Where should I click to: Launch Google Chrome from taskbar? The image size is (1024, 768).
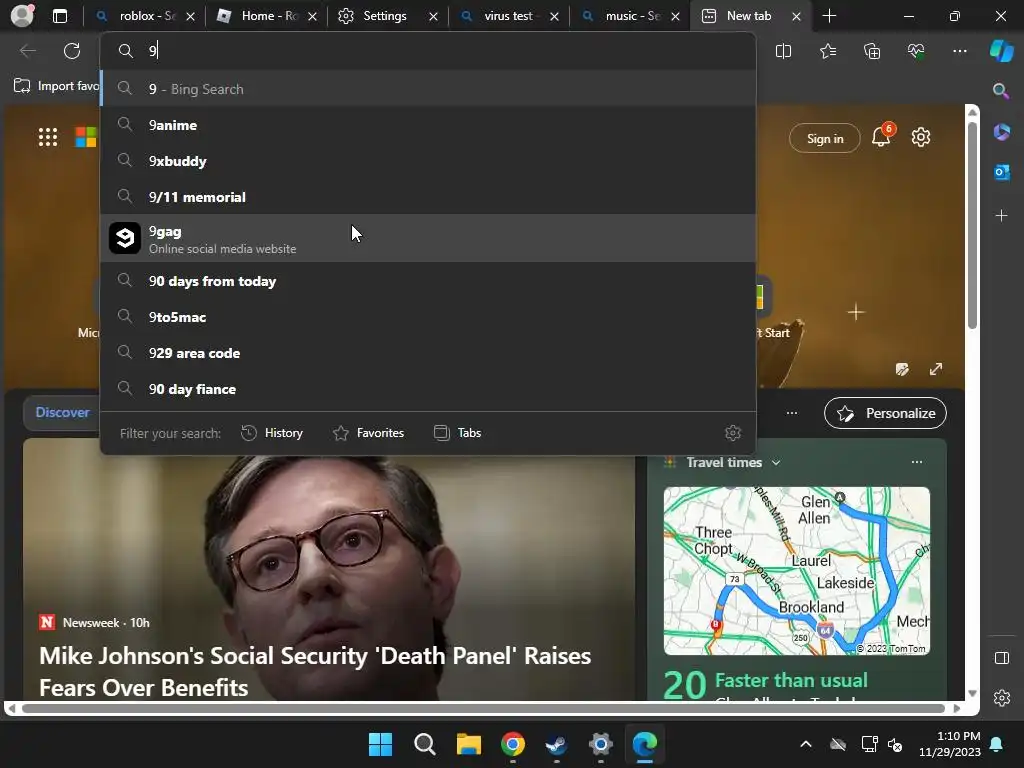513,744
